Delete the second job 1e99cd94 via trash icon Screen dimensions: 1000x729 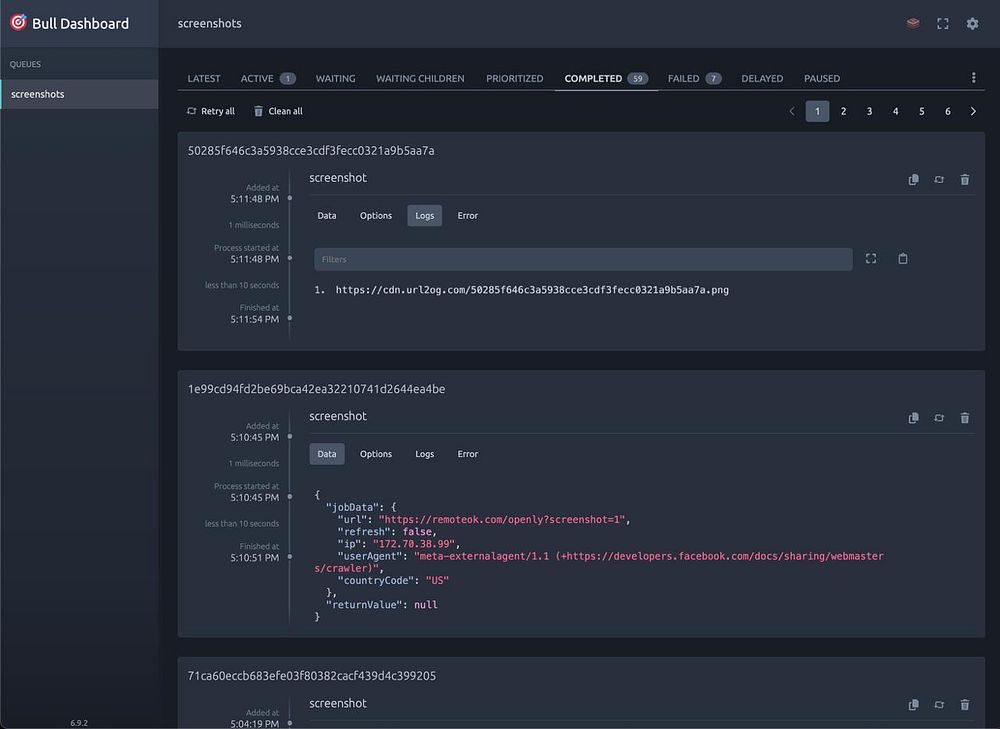click(965, 418)
